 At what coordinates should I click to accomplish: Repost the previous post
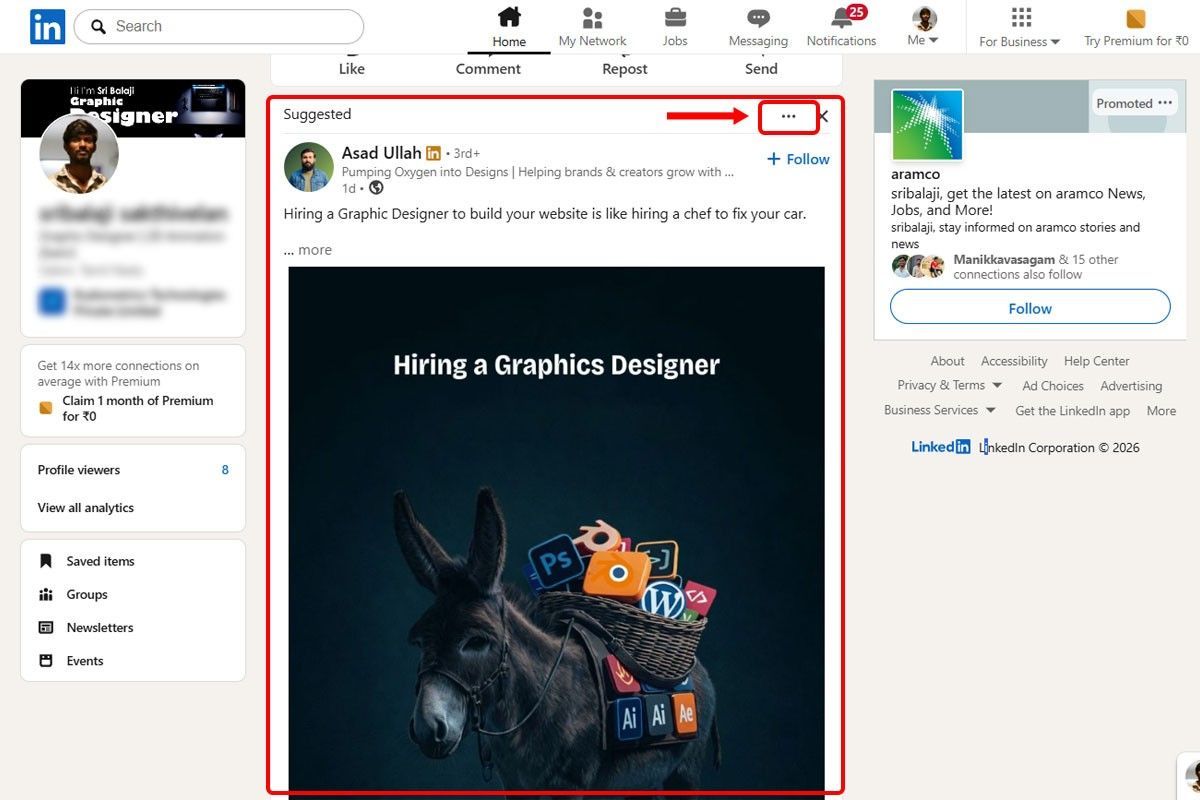(x=625, y=69)
